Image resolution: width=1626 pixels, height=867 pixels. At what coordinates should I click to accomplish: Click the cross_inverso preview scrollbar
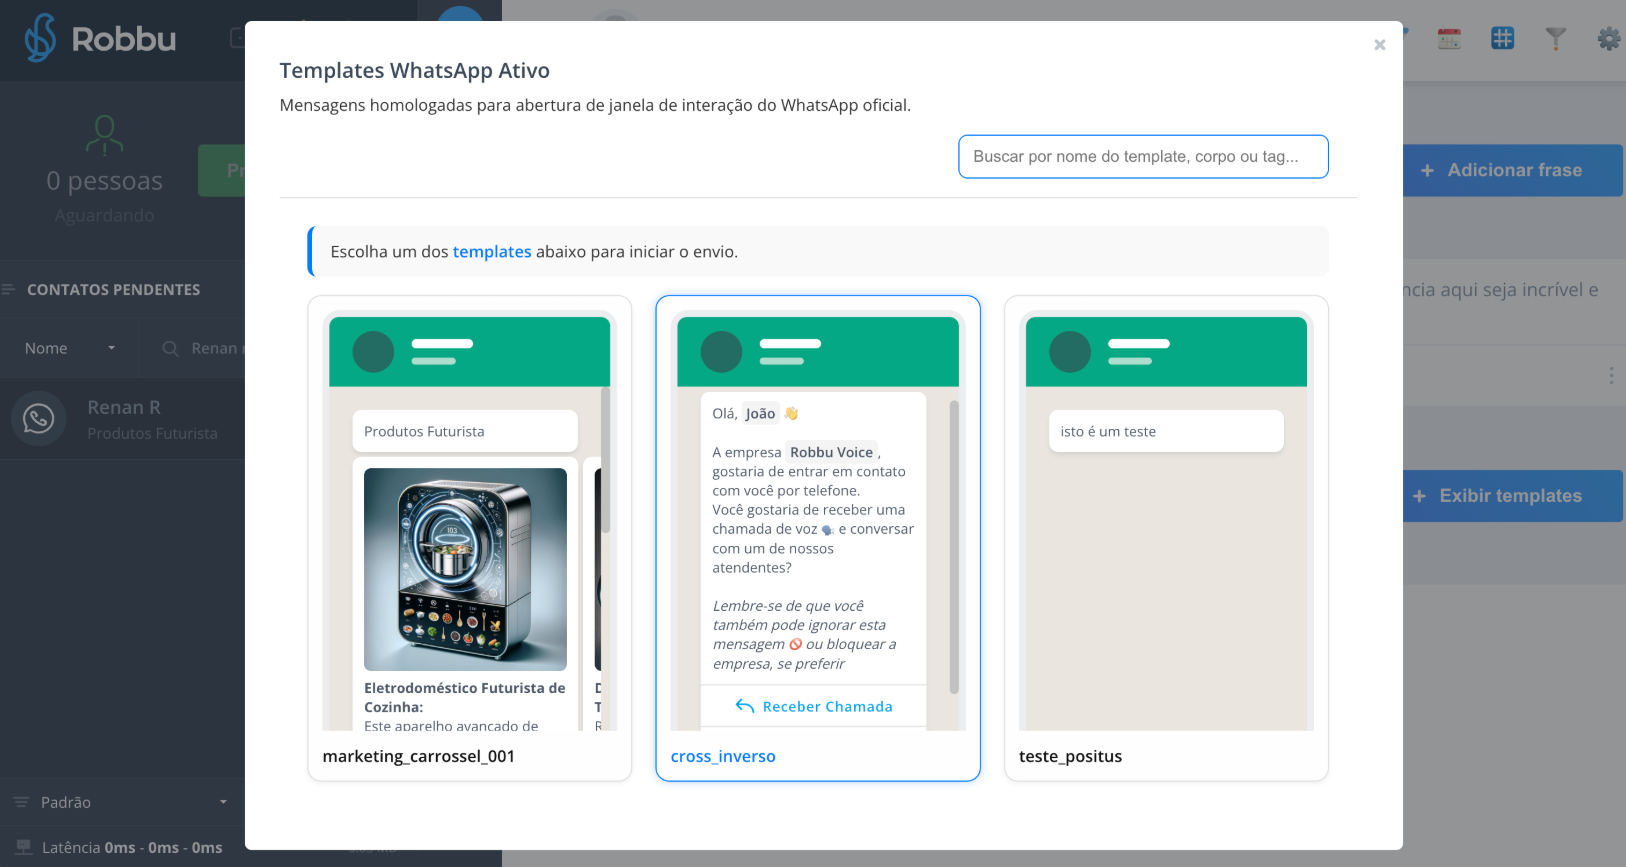pyautogui.click(x=953, y=547)
